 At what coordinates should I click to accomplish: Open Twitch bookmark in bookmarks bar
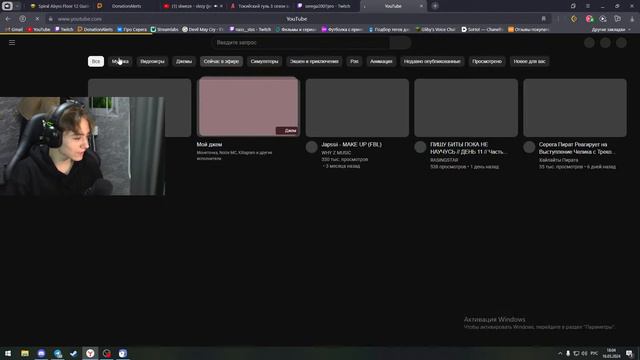point(64,29)
